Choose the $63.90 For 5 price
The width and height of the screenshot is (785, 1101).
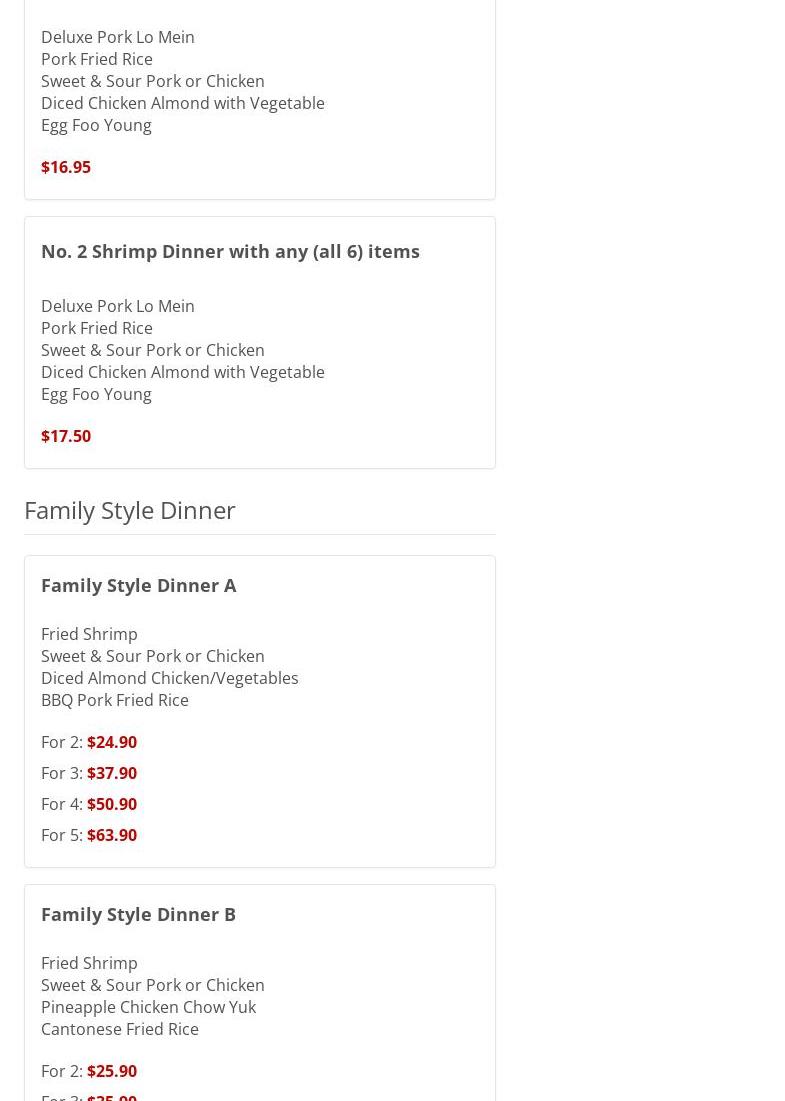click(x=112, y=835)
